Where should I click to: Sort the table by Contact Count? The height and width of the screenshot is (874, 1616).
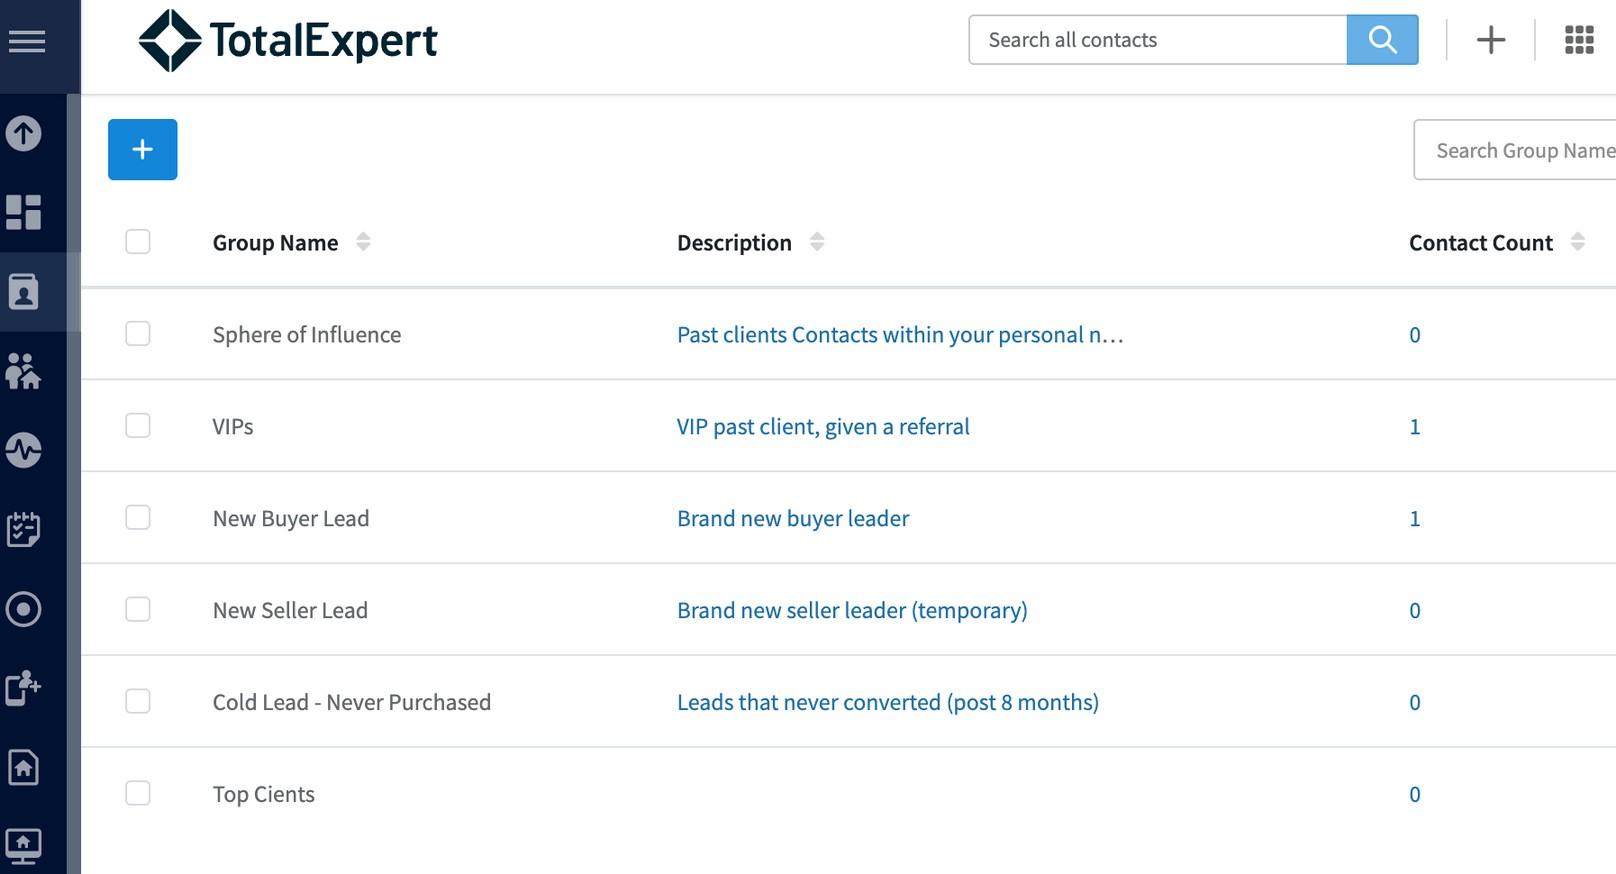[1577, 242]
